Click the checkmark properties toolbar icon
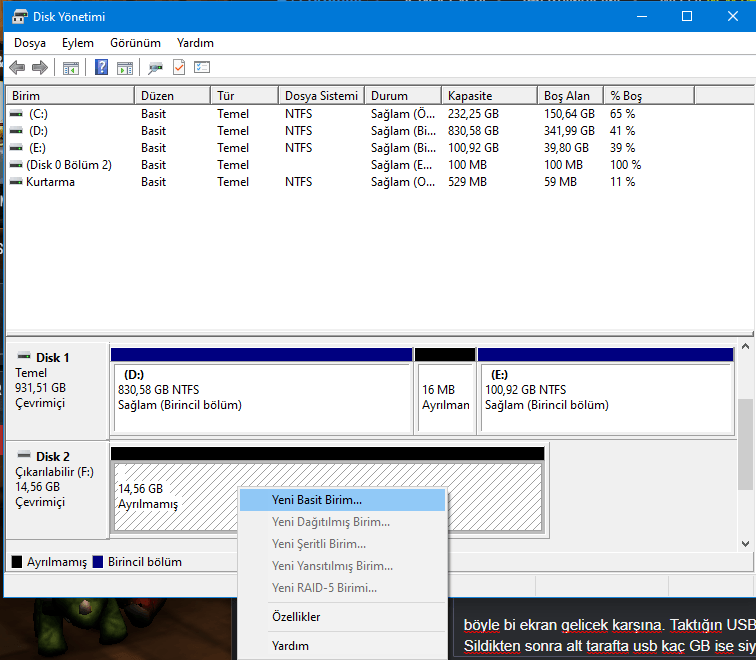 point(179,67)
